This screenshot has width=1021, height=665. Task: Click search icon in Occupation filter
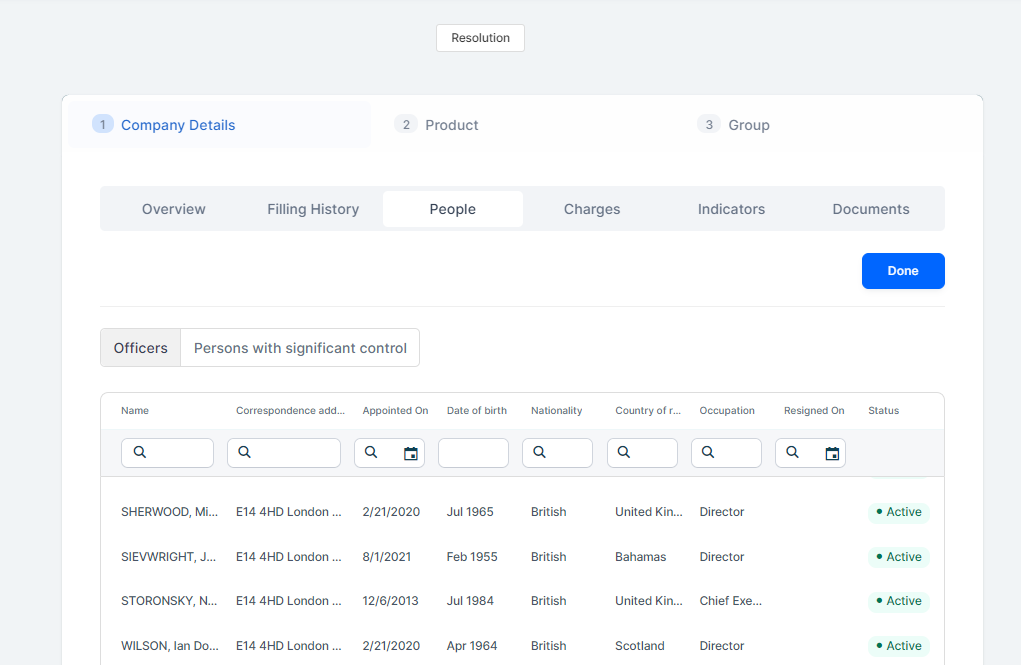708,452
